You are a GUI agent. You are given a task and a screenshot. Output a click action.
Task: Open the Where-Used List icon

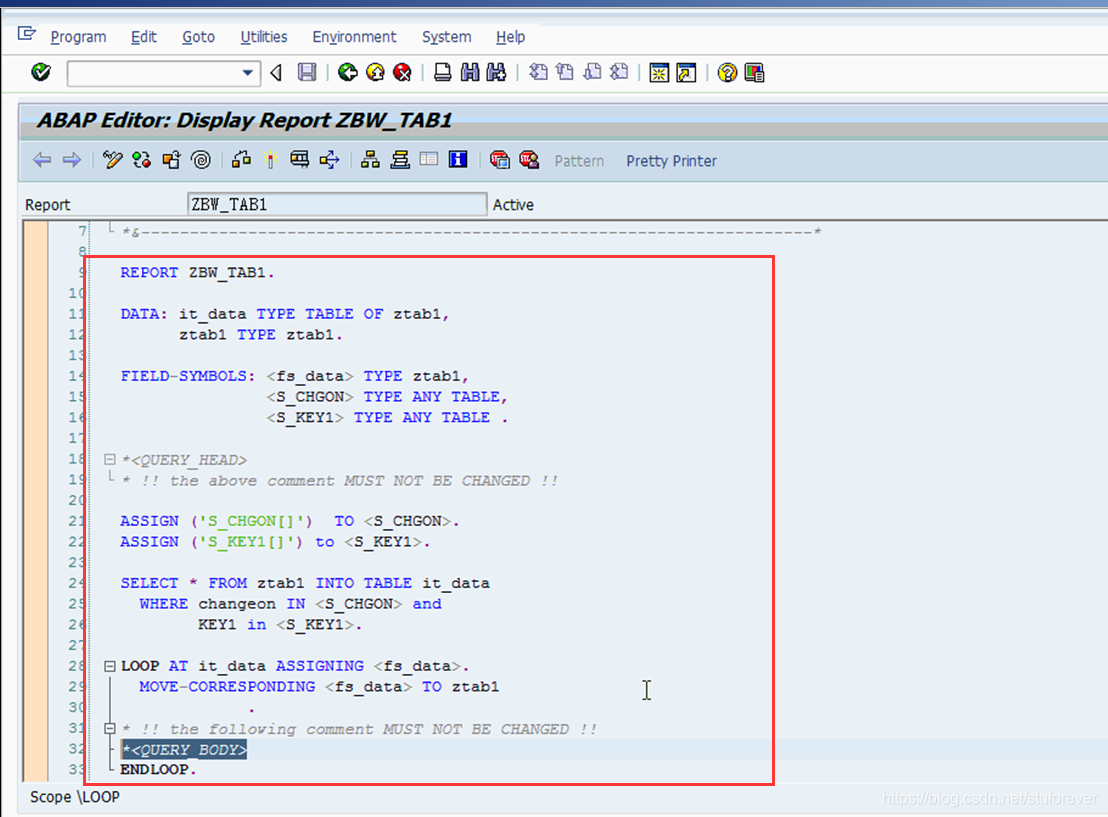329,160
